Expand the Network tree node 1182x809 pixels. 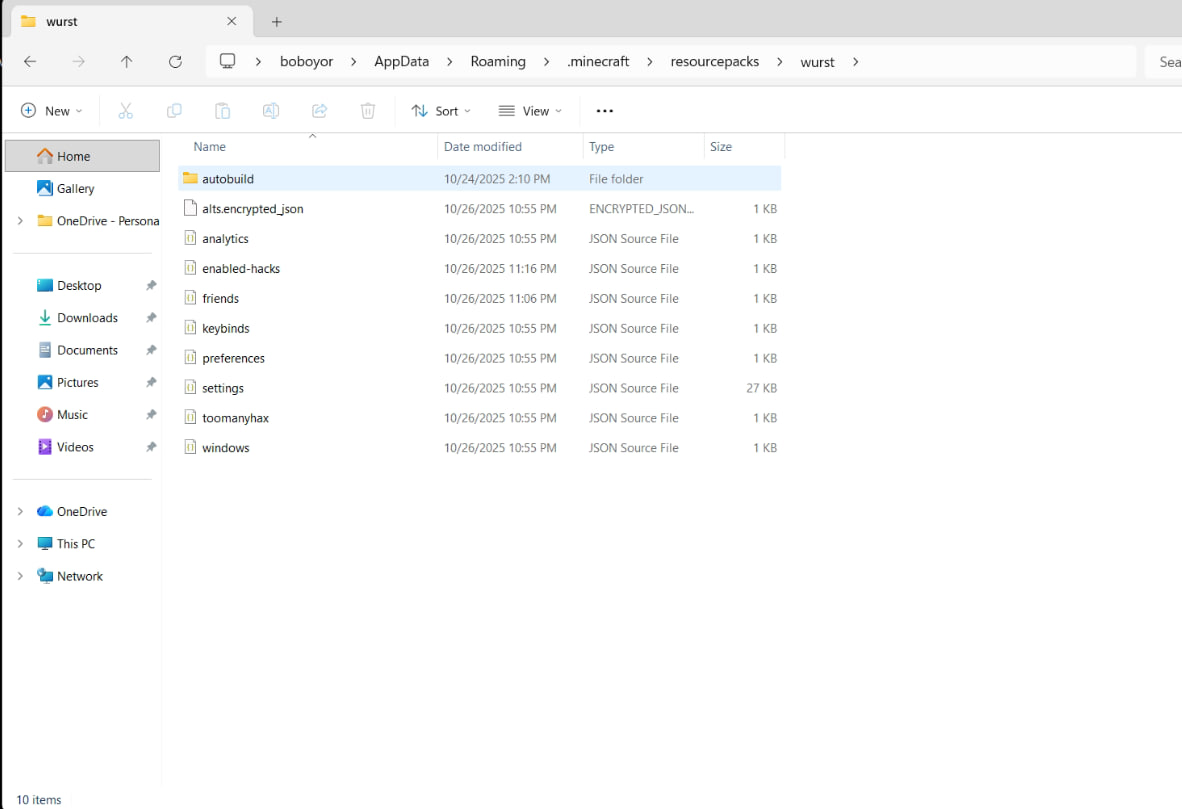[20, 576]
